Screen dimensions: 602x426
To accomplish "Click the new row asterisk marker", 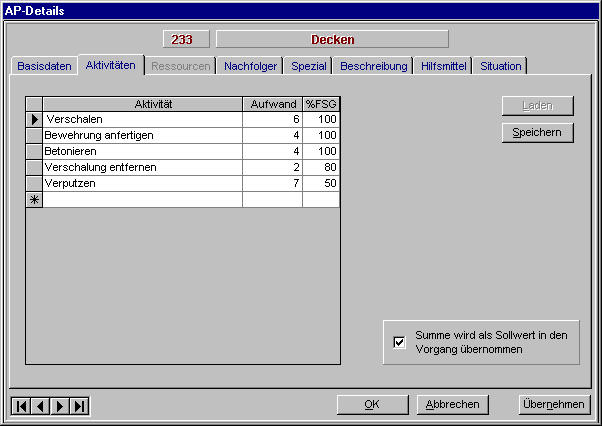I will click(x=34, y=200).
